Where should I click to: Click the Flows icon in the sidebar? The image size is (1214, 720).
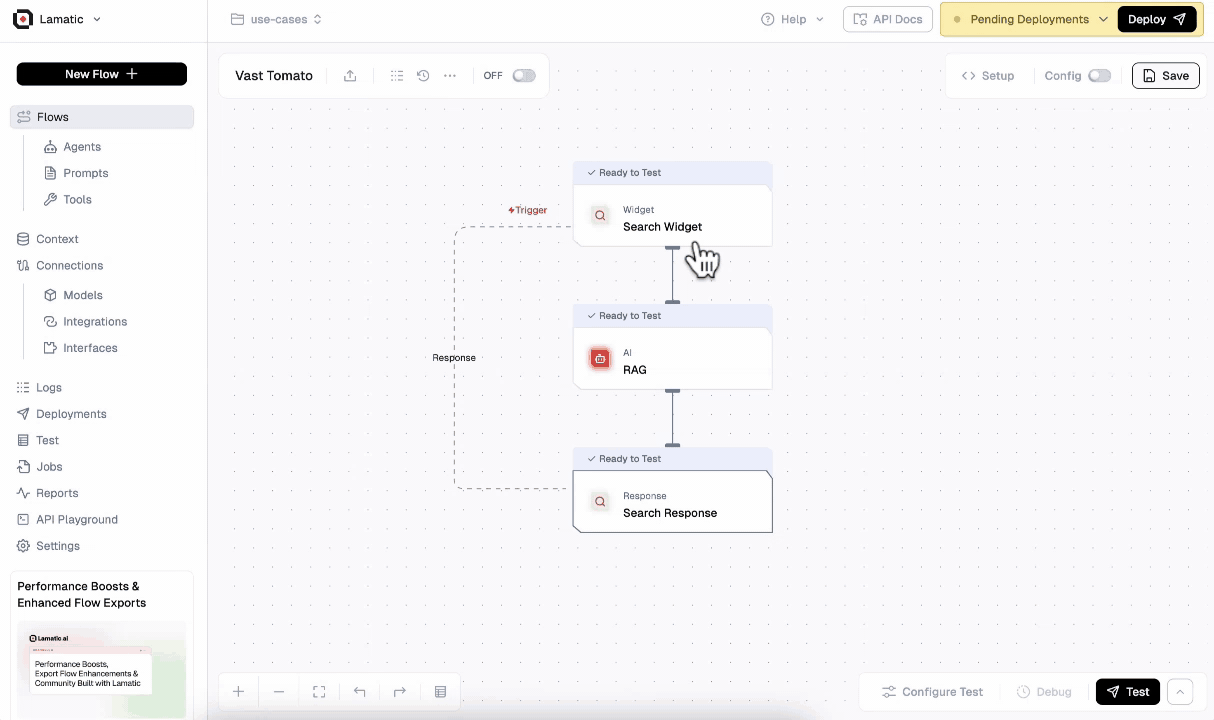click(24, 117)
